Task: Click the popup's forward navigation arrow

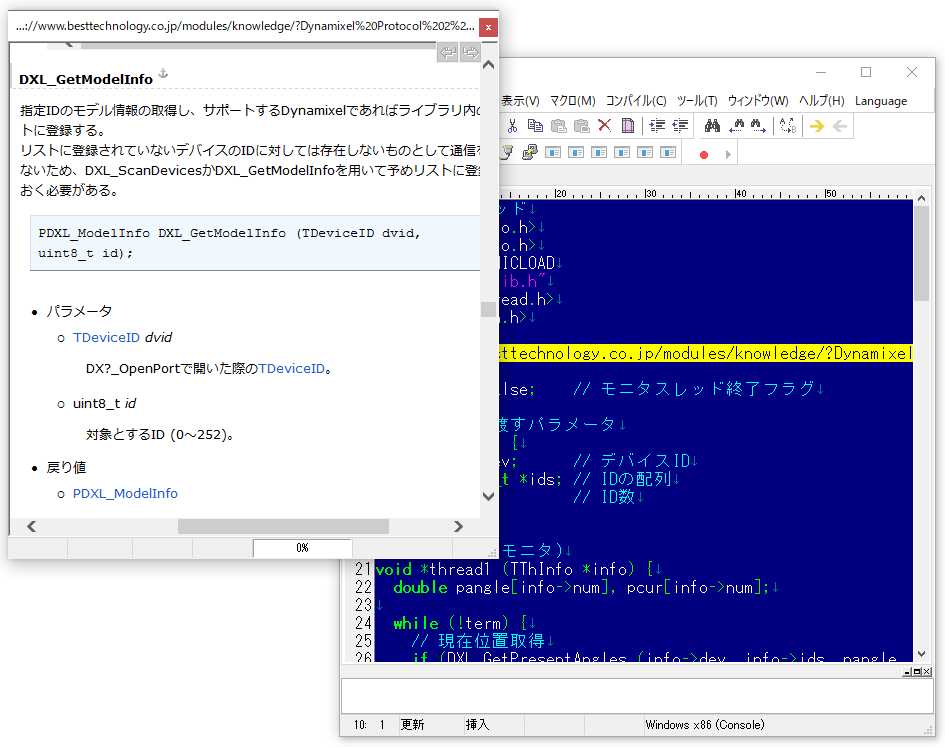Action: [x=470, y=52]
